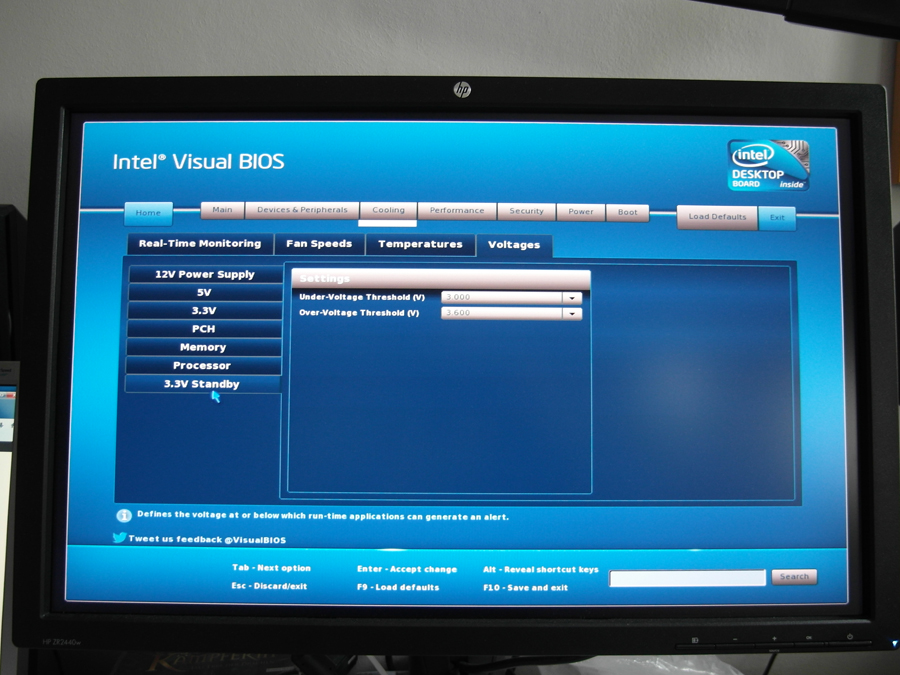
Task: Select the PCH voltage entry
Action: pyautogui.click(x=203, y=329)
